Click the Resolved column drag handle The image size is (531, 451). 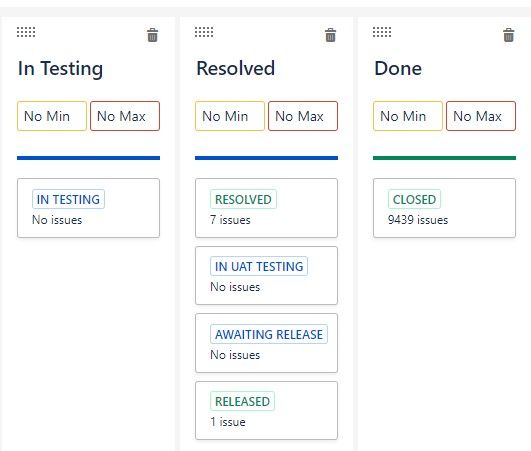pos(204,32)
